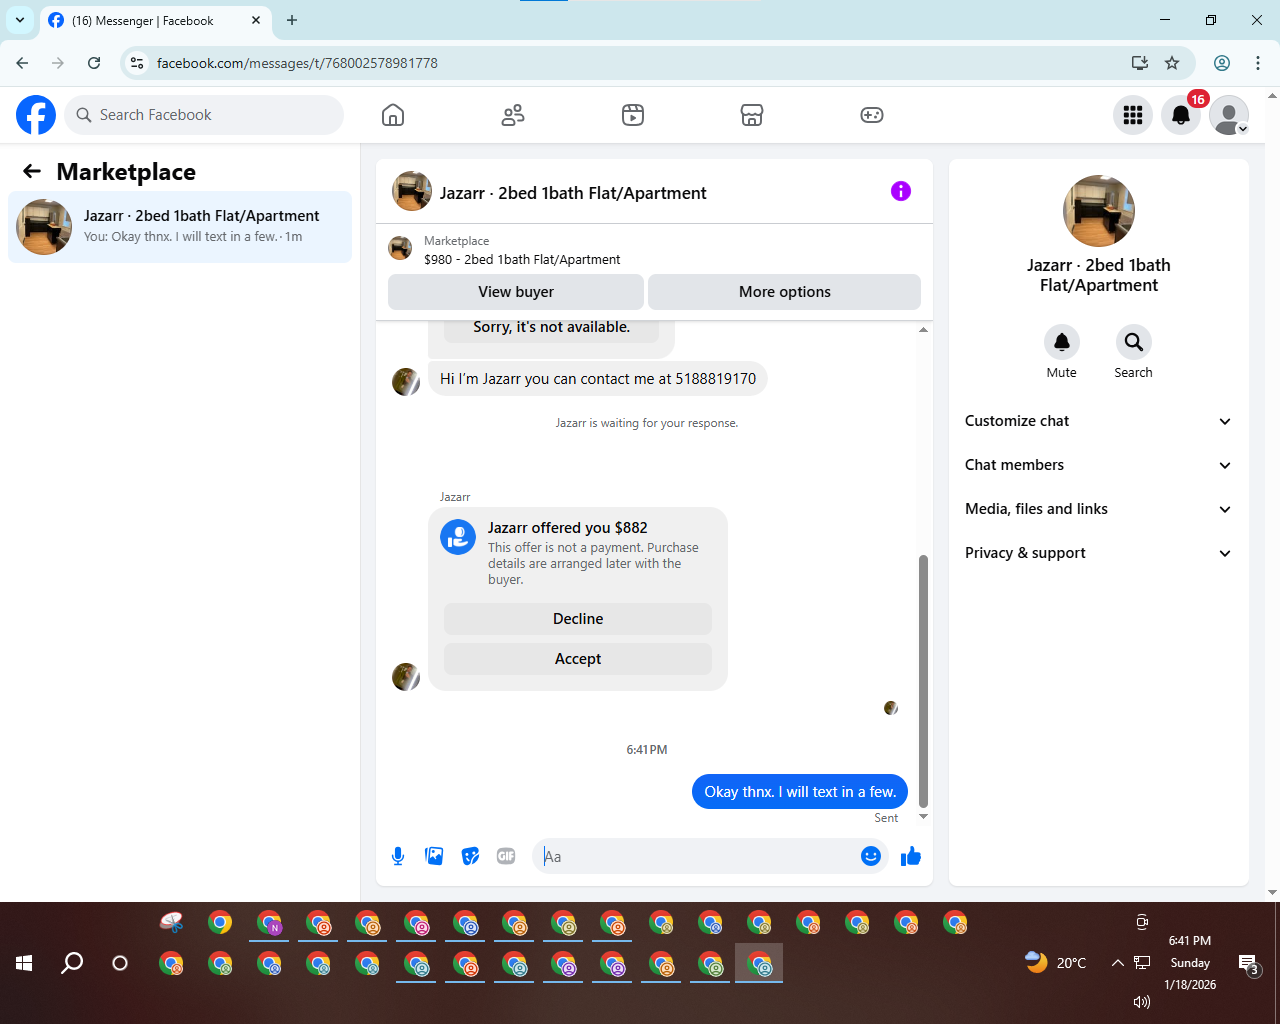
Task: Open Windows taskbar search
Action: click(72, 963)
